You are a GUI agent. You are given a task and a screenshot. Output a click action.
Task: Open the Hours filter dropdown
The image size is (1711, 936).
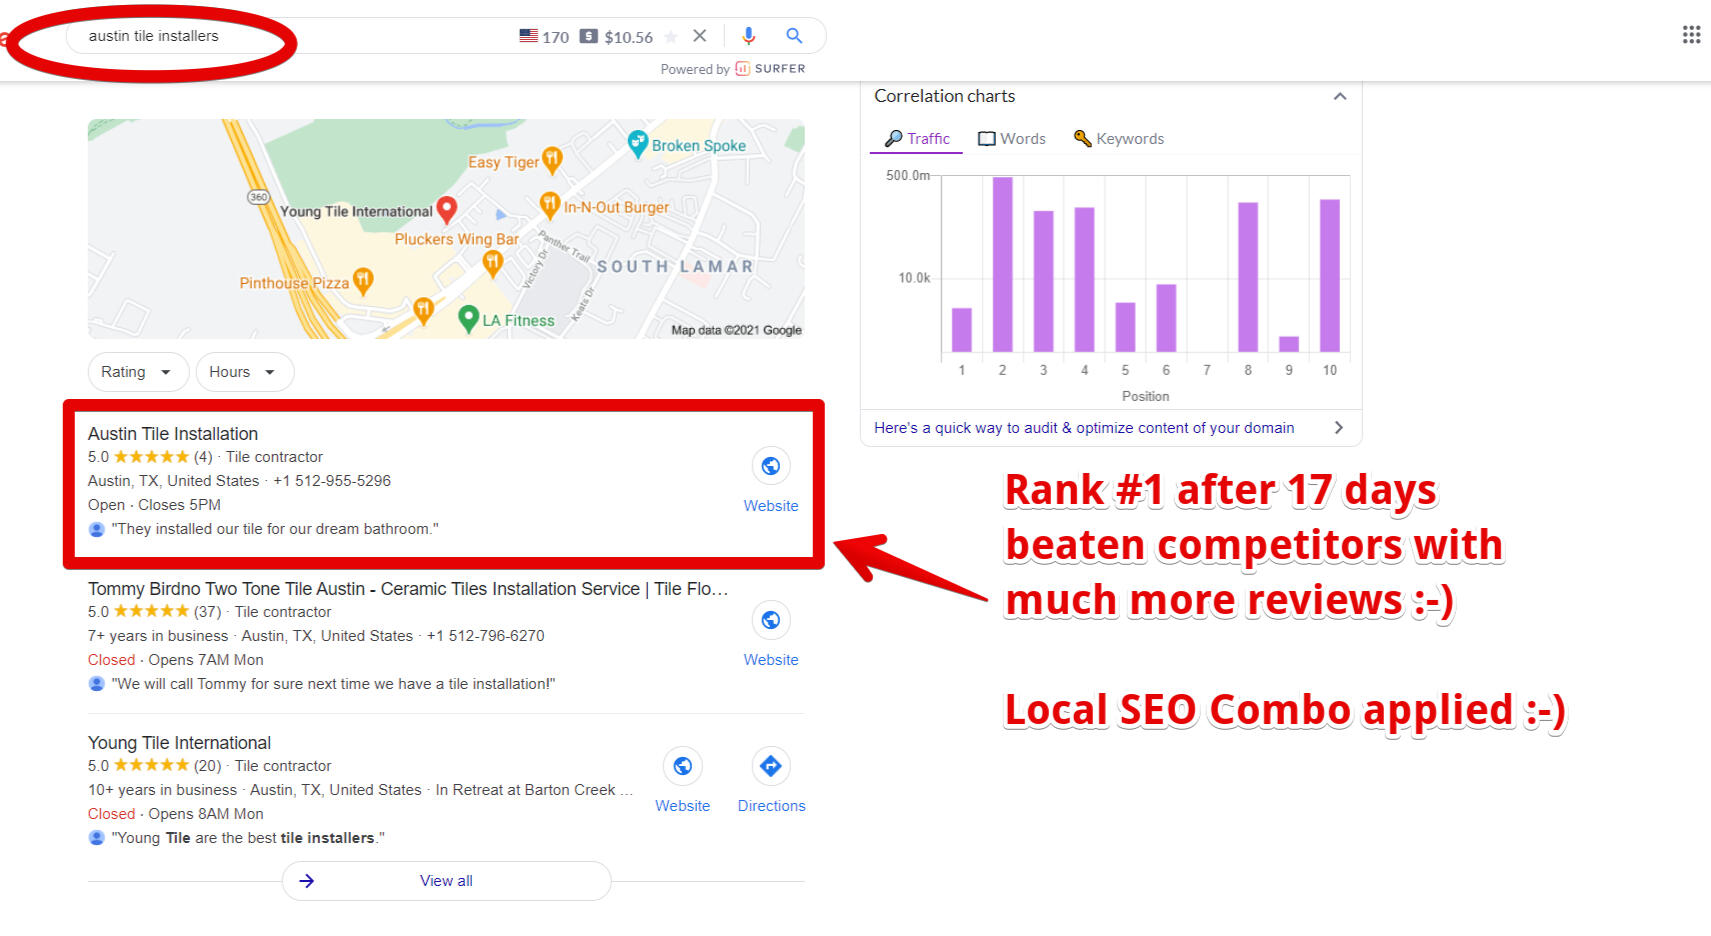click(x=244, y=372)
